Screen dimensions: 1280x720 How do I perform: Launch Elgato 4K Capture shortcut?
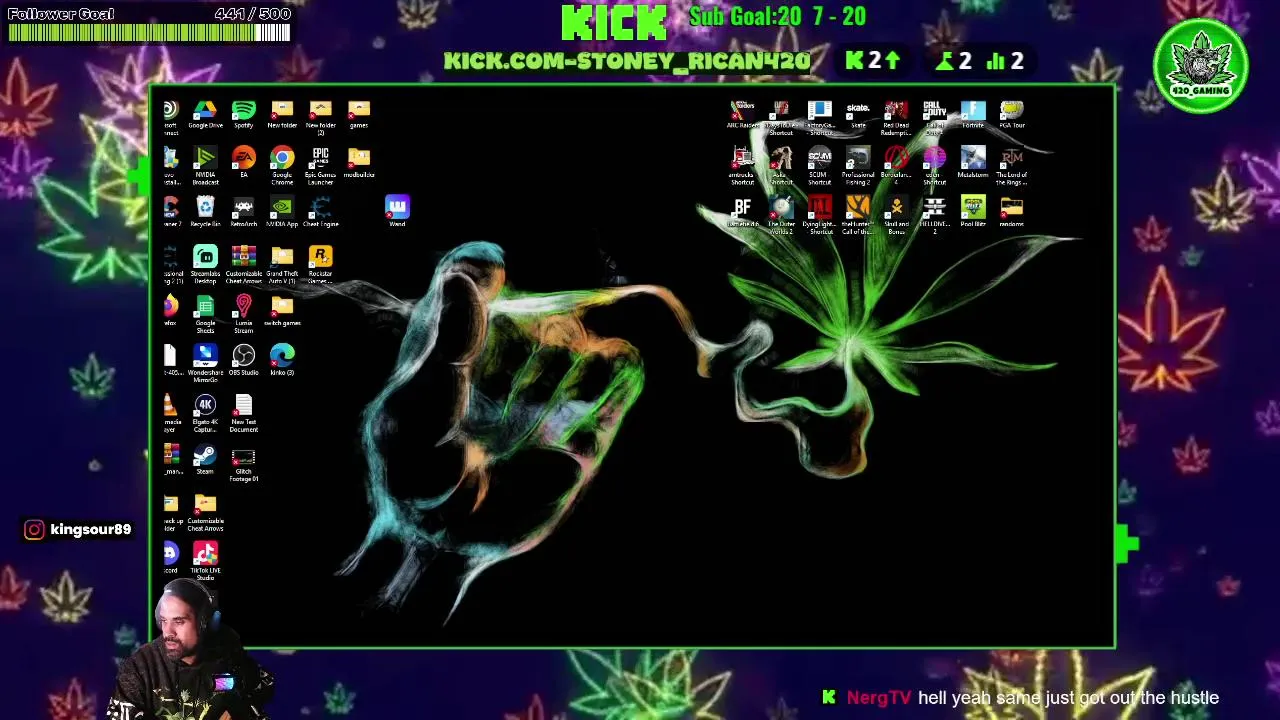point(205,414)
